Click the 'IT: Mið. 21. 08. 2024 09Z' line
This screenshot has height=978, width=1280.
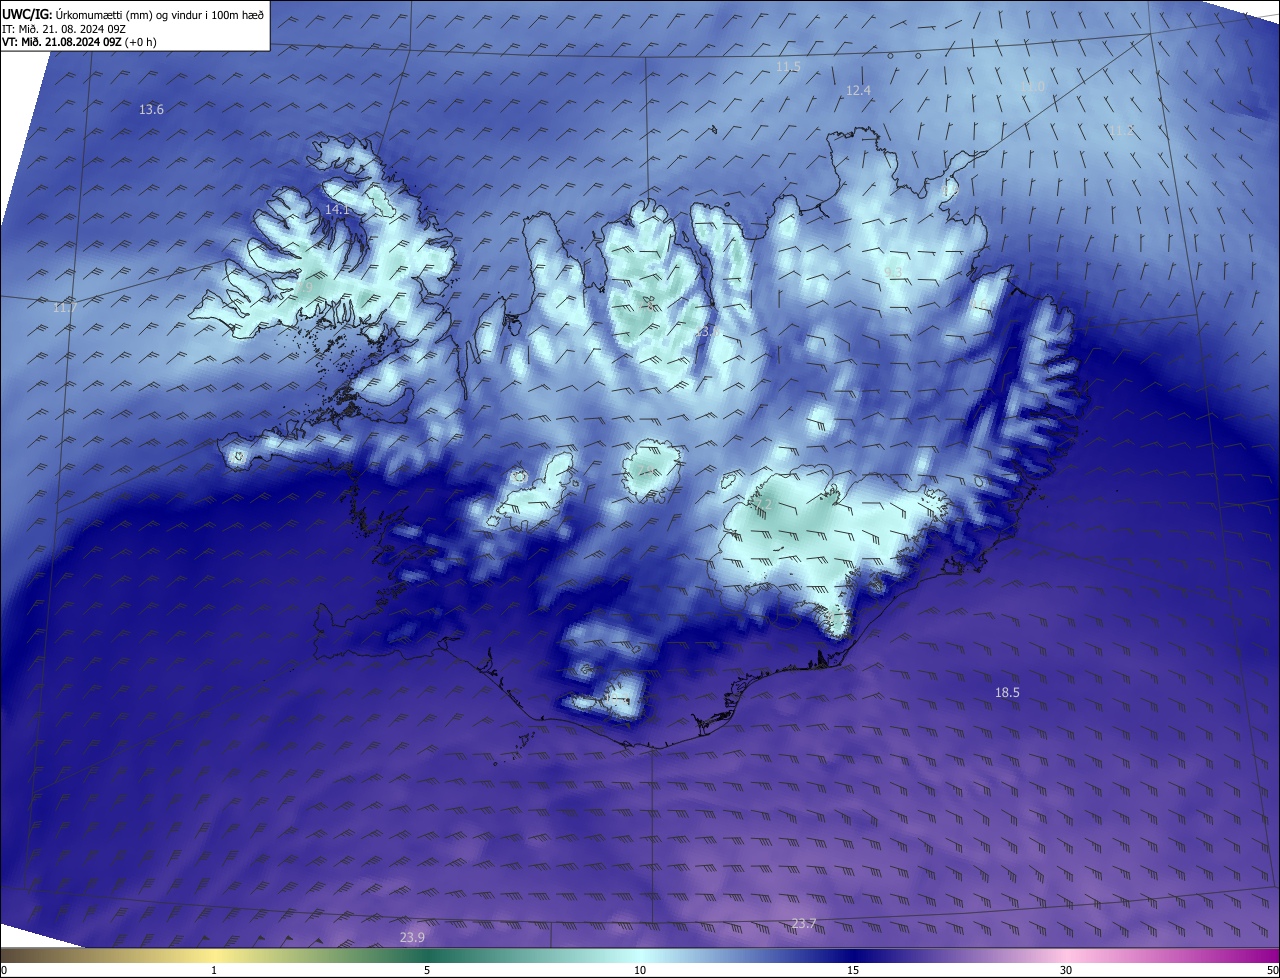[64, 28]
